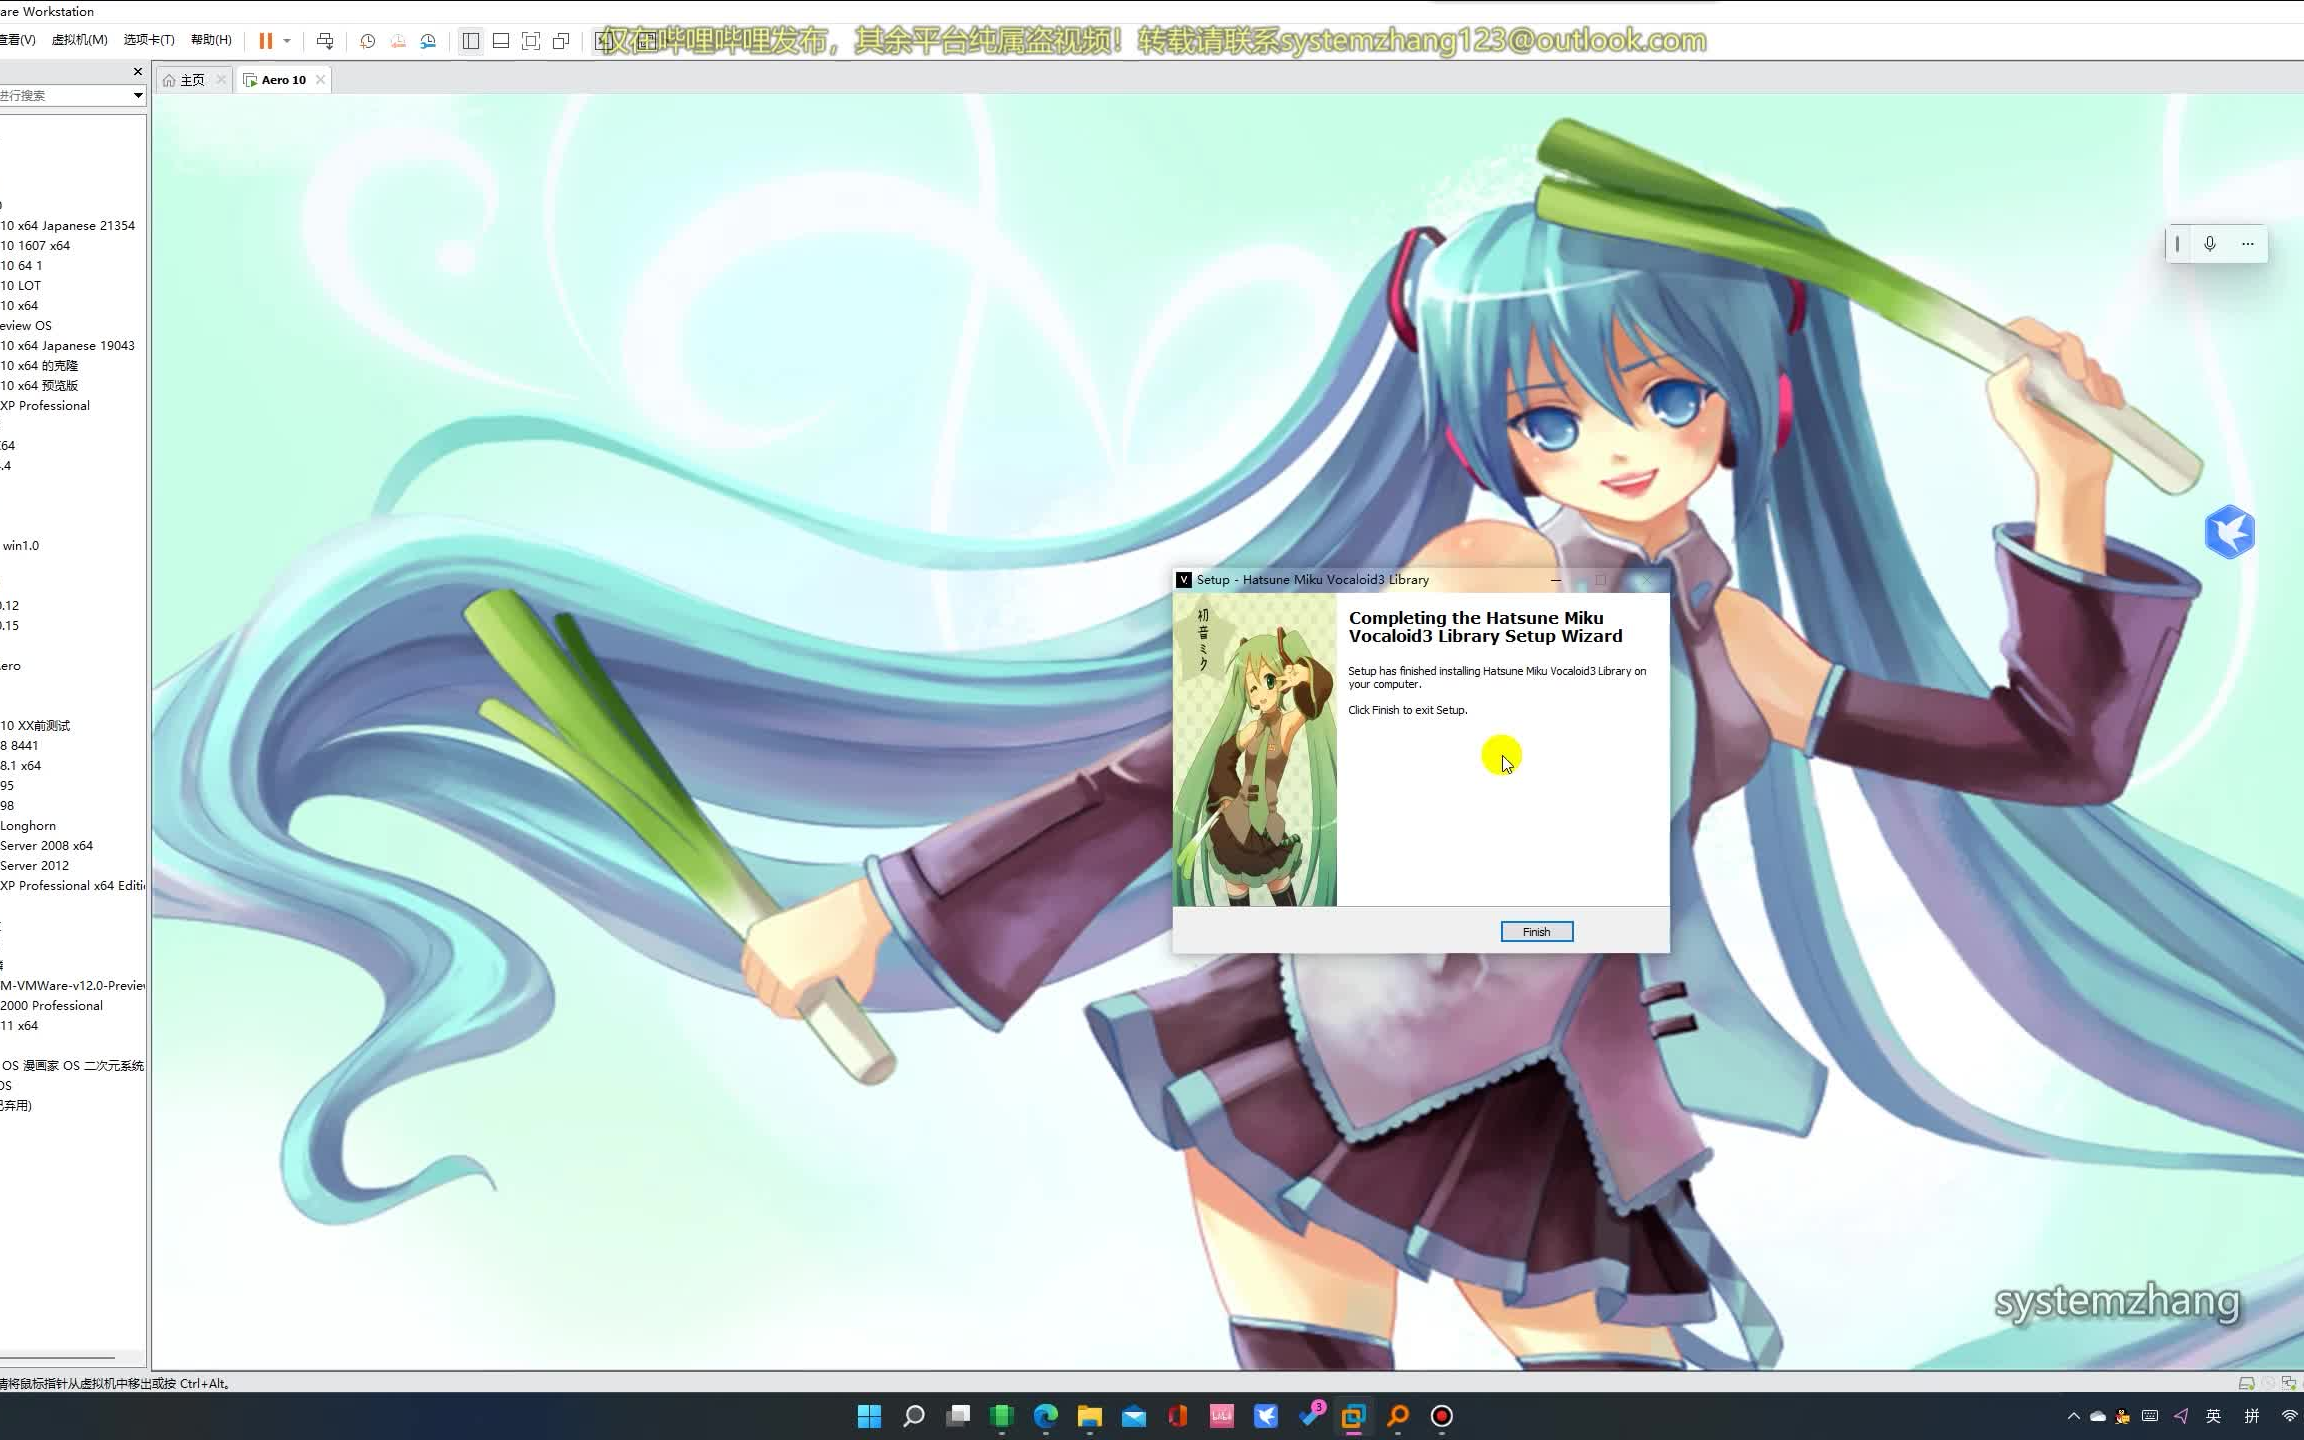Click the microphone icon on floating widget
The height and width of the screenshot is (1440, 2304).
[2210, 244]
